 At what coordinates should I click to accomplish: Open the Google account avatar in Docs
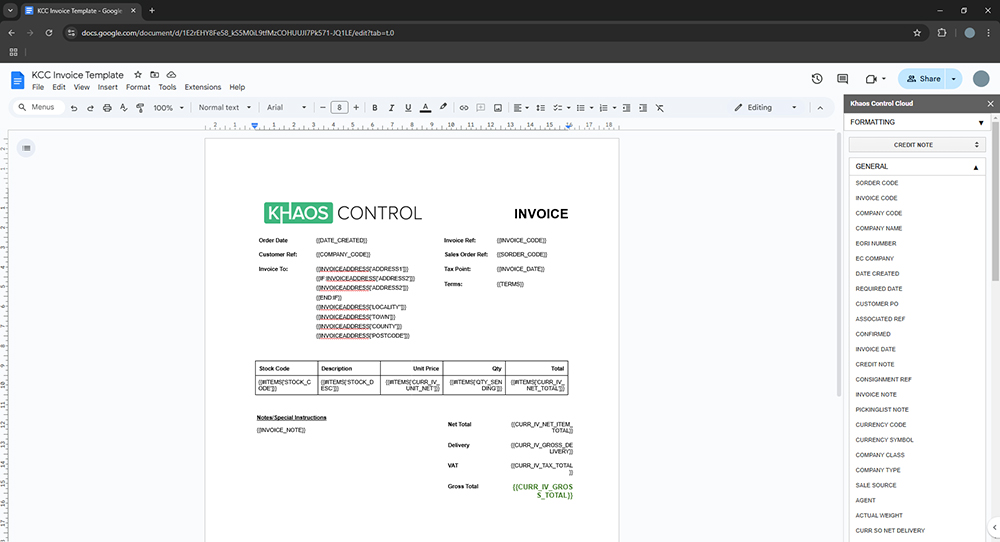[x=981, y=78]
